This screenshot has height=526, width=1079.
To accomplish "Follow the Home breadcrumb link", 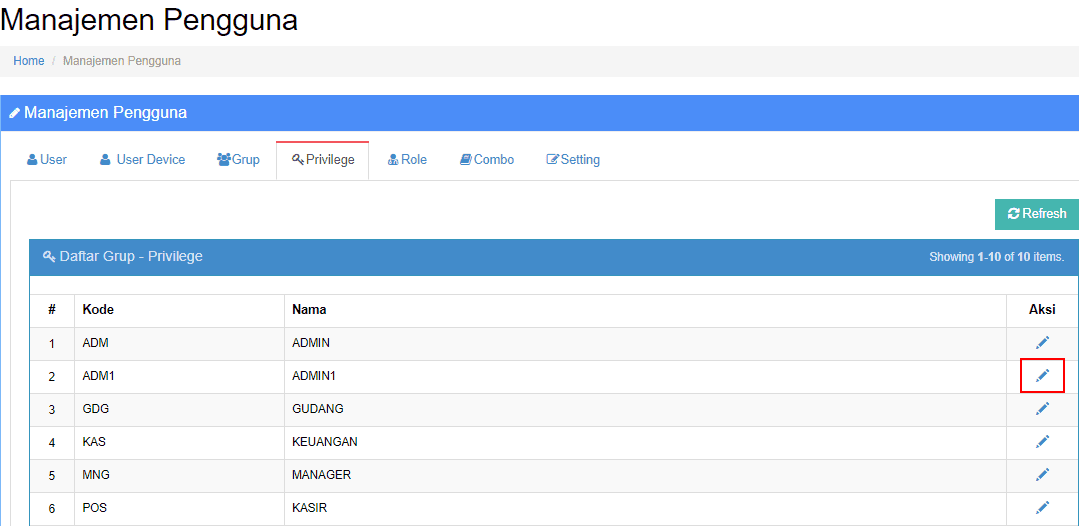I will [29, 61].
